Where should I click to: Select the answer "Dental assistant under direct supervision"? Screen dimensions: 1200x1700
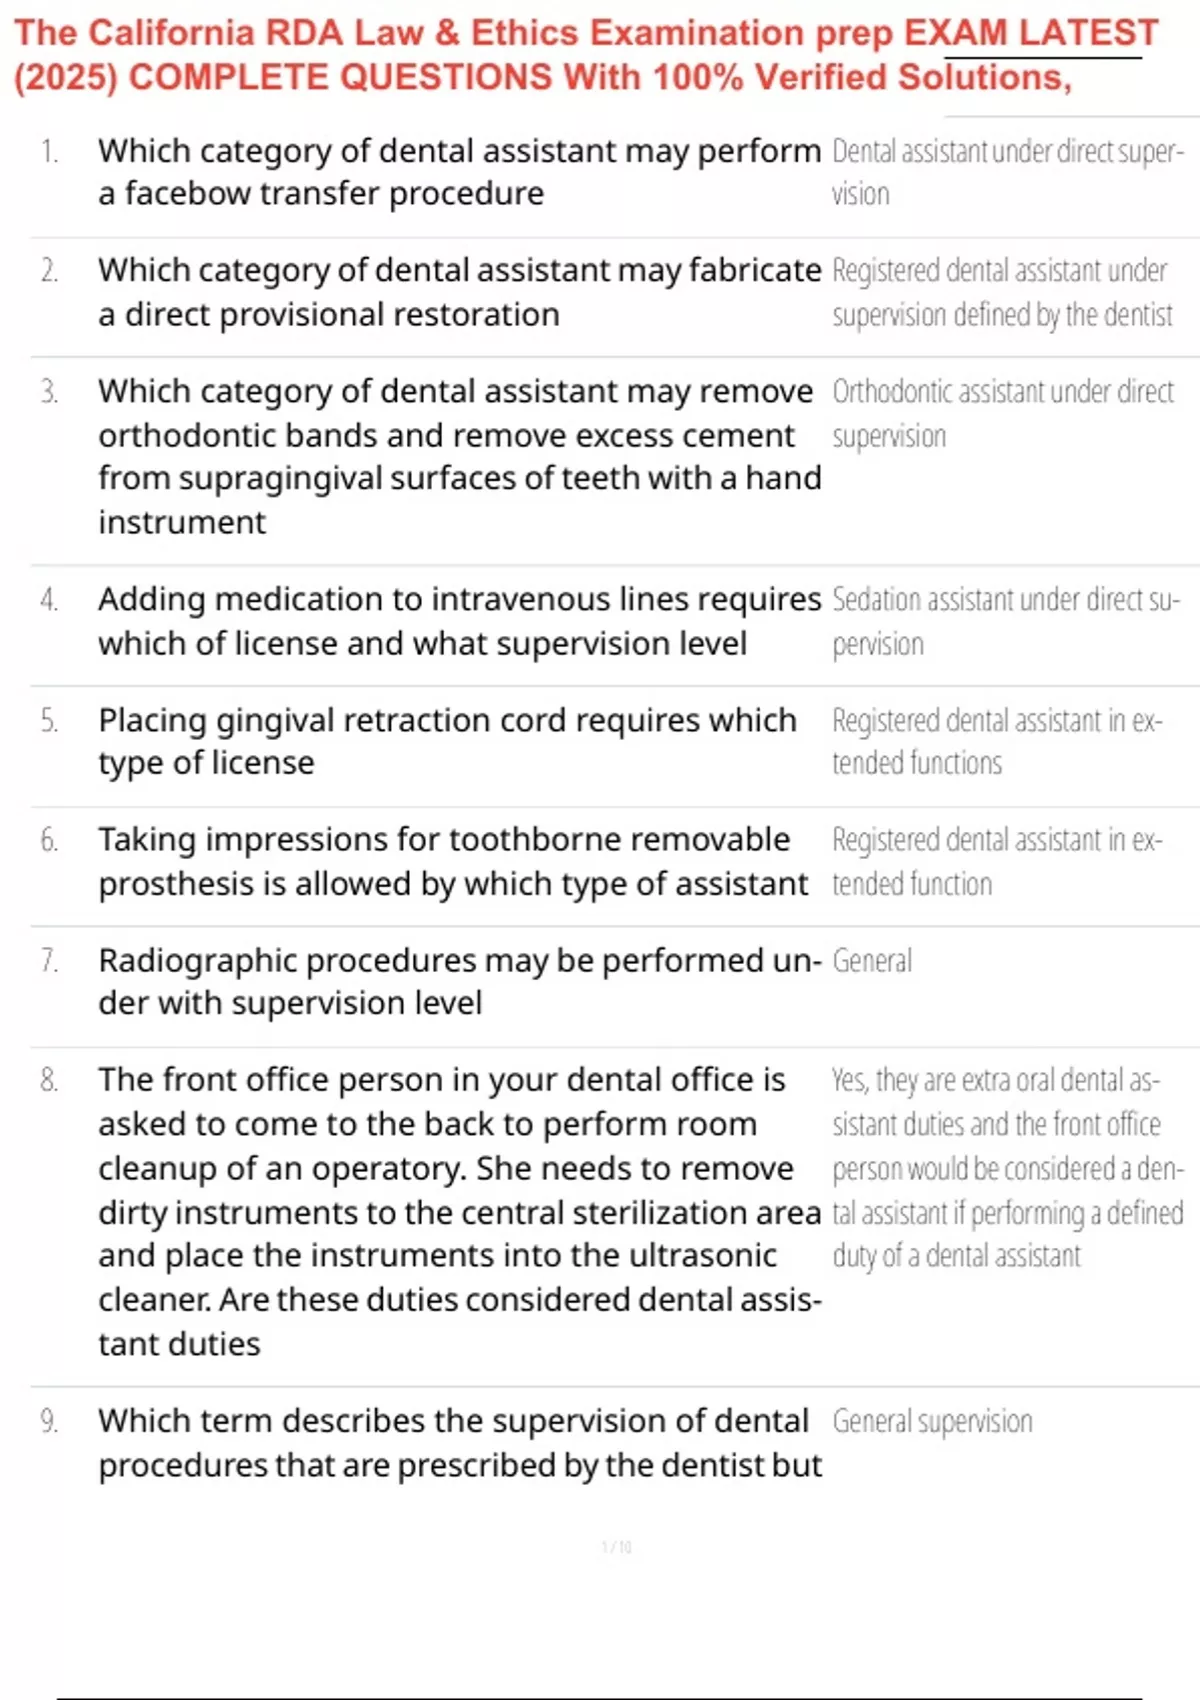(x=1007, y=172)
